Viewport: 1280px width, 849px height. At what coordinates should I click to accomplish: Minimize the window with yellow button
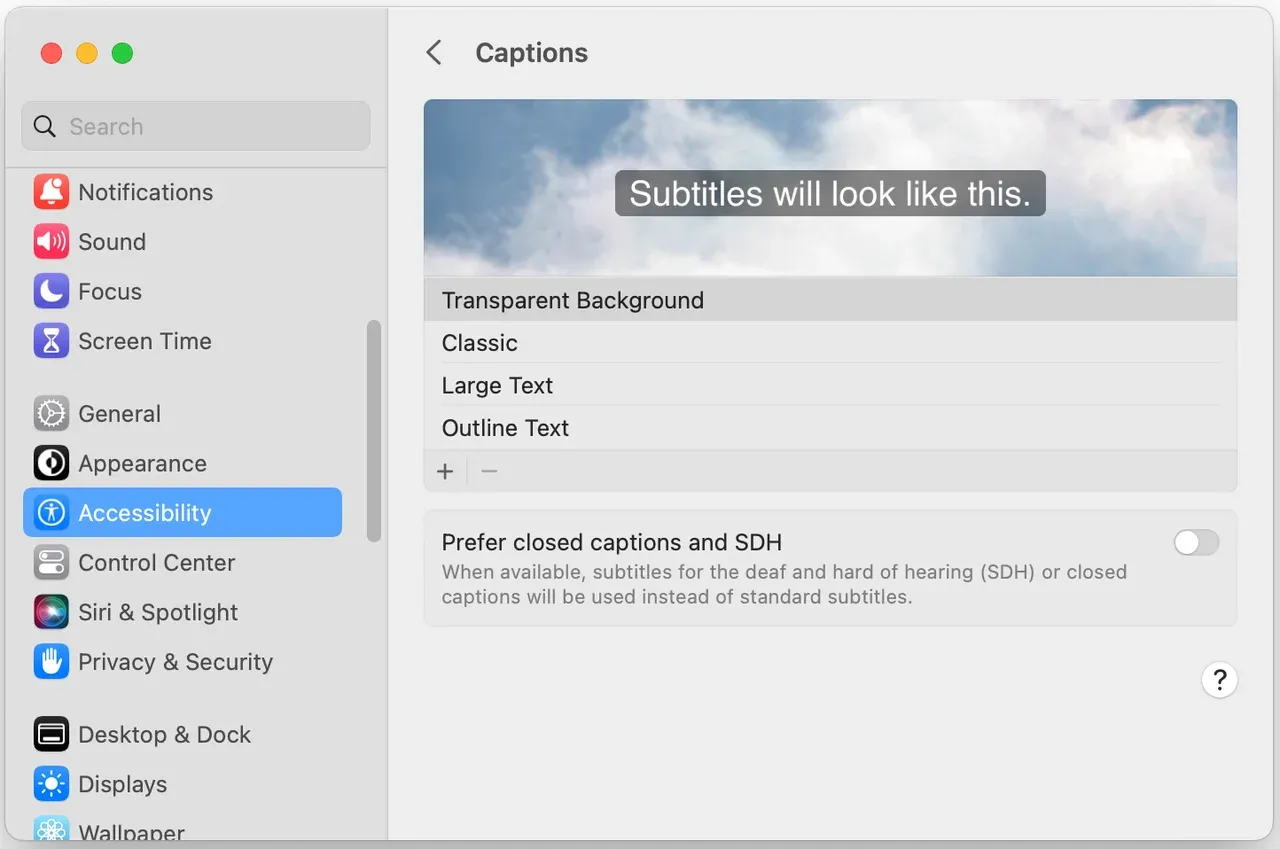coord(87,53)
